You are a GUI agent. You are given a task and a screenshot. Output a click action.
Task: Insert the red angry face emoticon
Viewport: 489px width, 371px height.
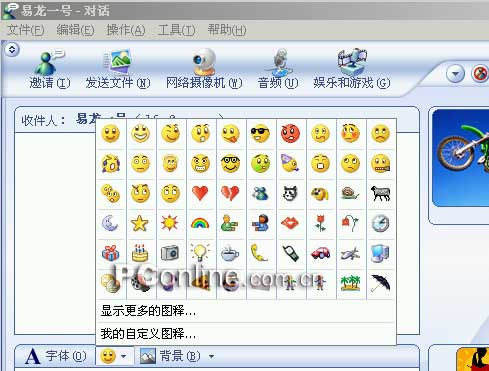[290, 133]
